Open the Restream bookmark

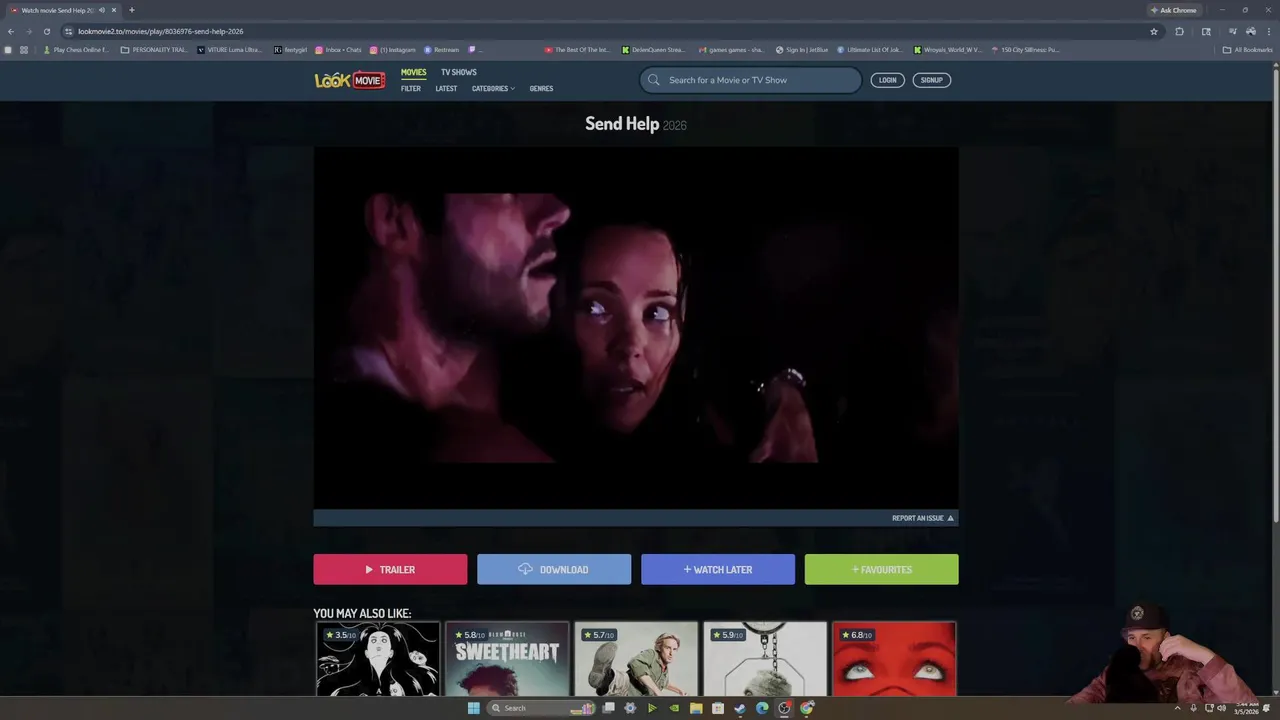pos(442,49)
